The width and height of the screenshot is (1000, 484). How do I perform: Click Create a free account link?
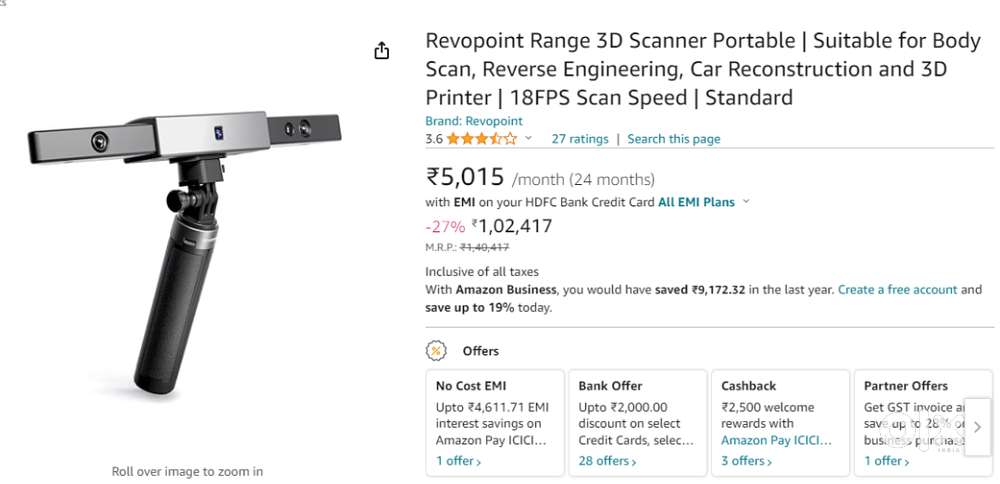897,290
